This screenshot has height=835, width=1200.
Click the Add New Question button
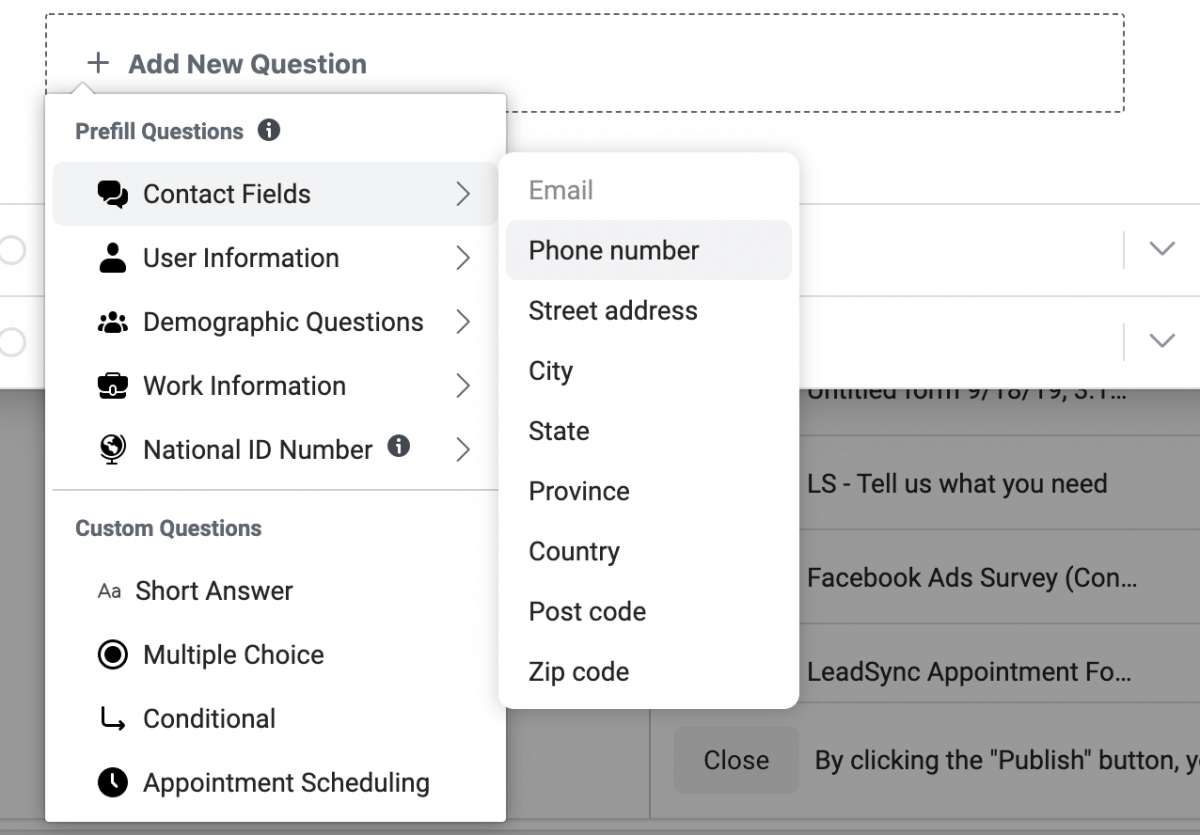pyautogui.click(x=229, y=63)
